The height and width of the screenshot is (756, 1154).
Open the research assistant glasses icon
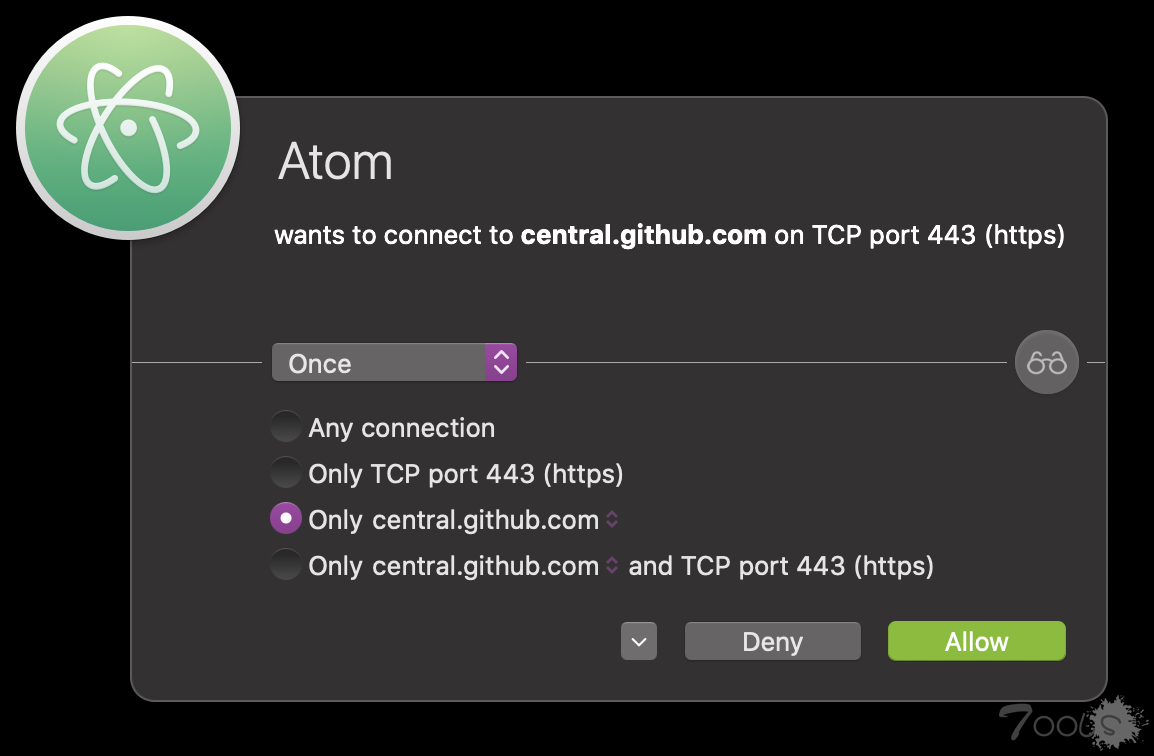[x=1046, y=363]
